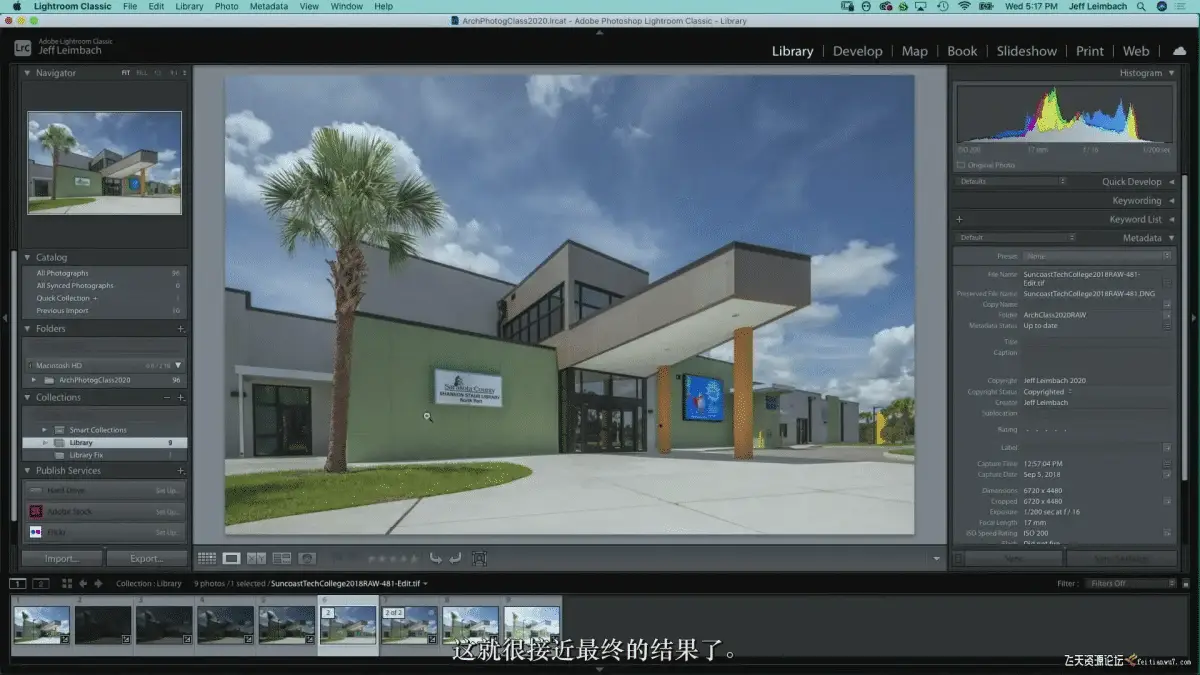This screenshot has width=1200, height=675.
Task: Add keyword with plus in Keyword List
Action: tap(959, 219)
